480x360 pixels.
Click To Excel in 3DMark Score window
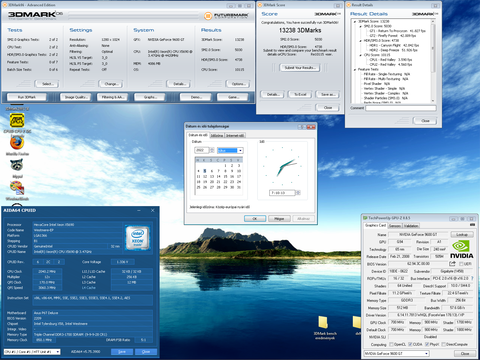pyautogui.click(x=300, y=95)
